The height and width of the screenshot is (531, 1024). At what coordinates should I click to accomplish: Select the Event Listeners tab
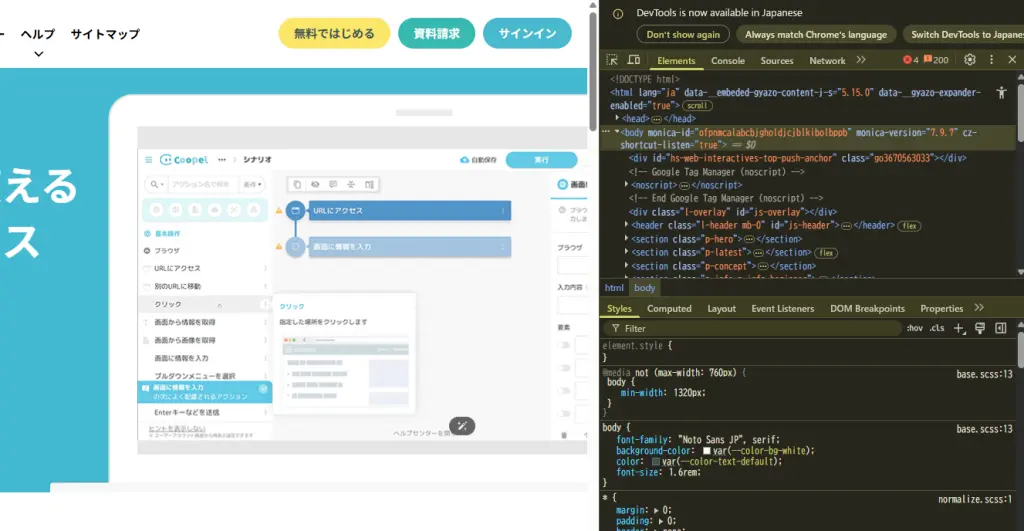point(782,308)
